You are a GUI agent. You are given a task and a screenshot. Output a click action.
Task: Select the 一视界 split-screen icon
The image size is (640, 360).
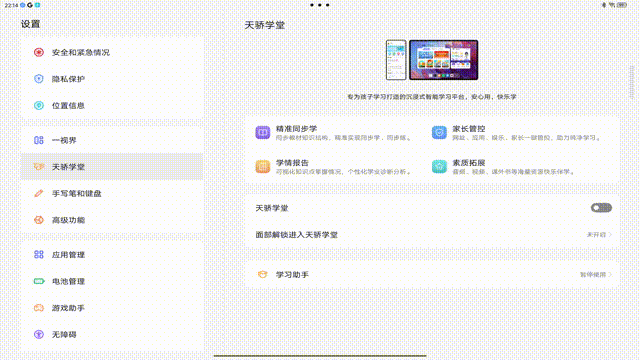pos(39,140)
